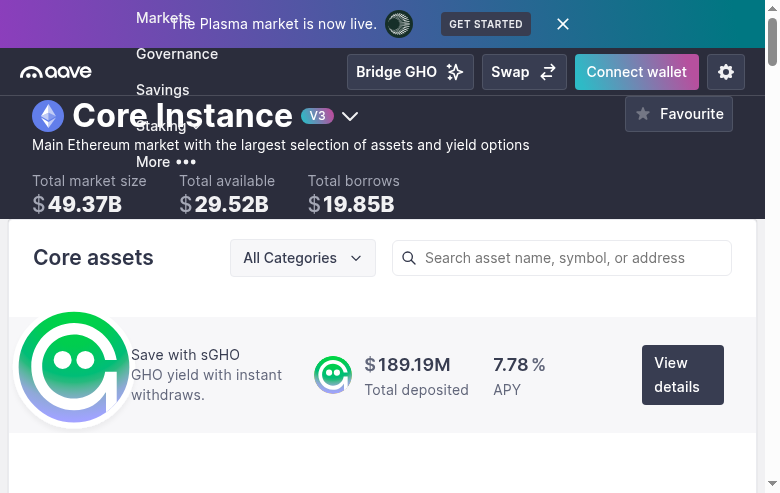Open the Swap dialog

(x=524, y=72)
